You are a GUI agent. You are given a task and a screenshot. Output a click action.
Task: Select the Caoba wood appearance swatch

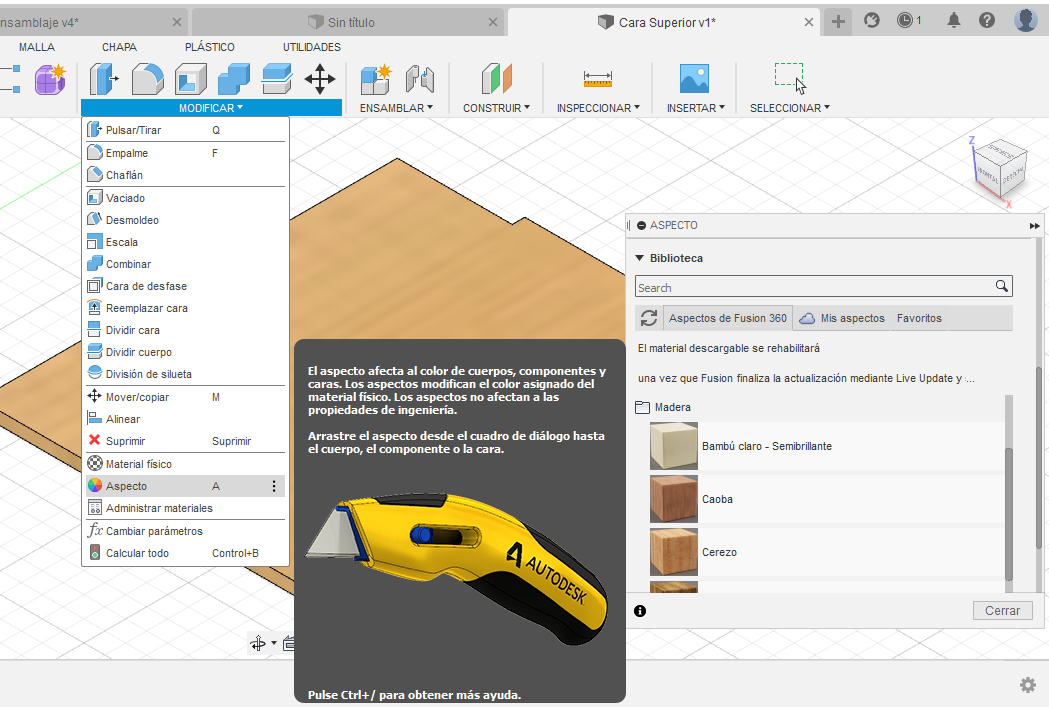674,499
